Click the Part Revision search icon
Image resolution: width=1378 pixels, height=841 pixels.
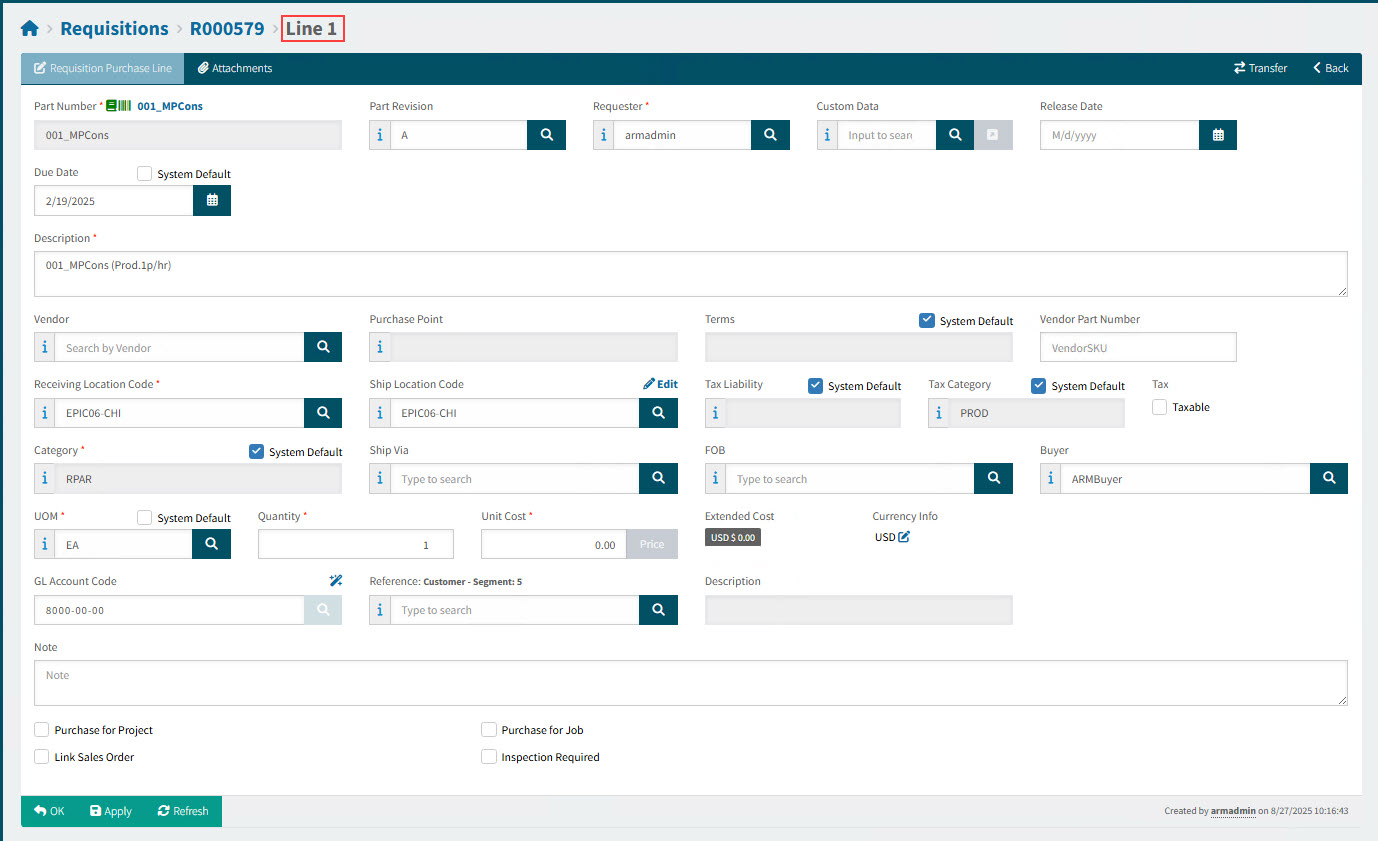[x=546, y=135]
